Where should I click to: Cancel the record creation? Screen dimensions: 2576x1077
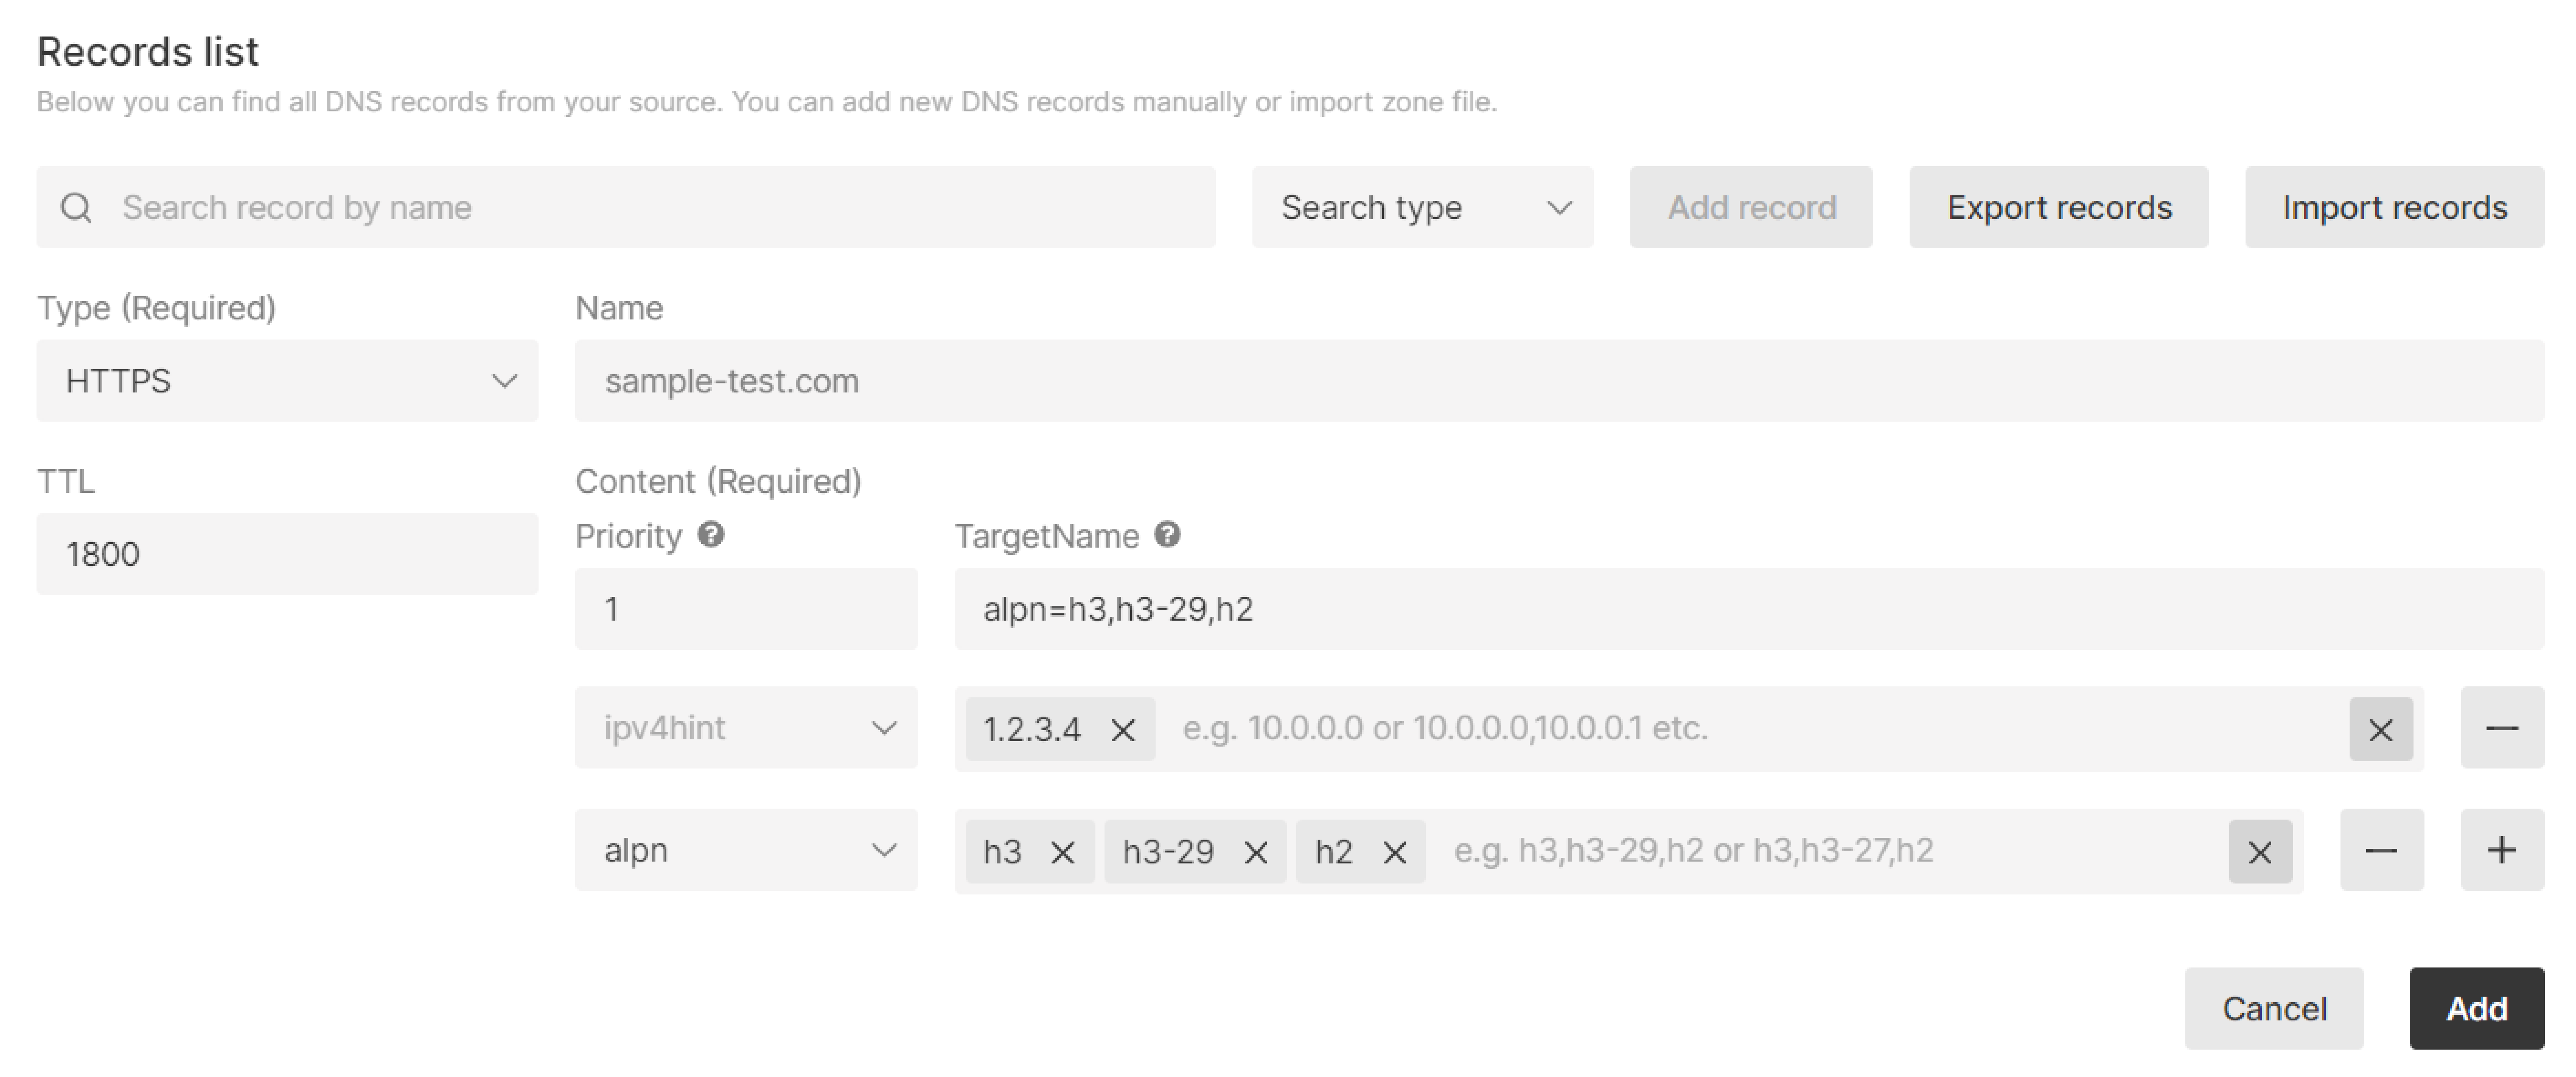coord(2274,1008)
